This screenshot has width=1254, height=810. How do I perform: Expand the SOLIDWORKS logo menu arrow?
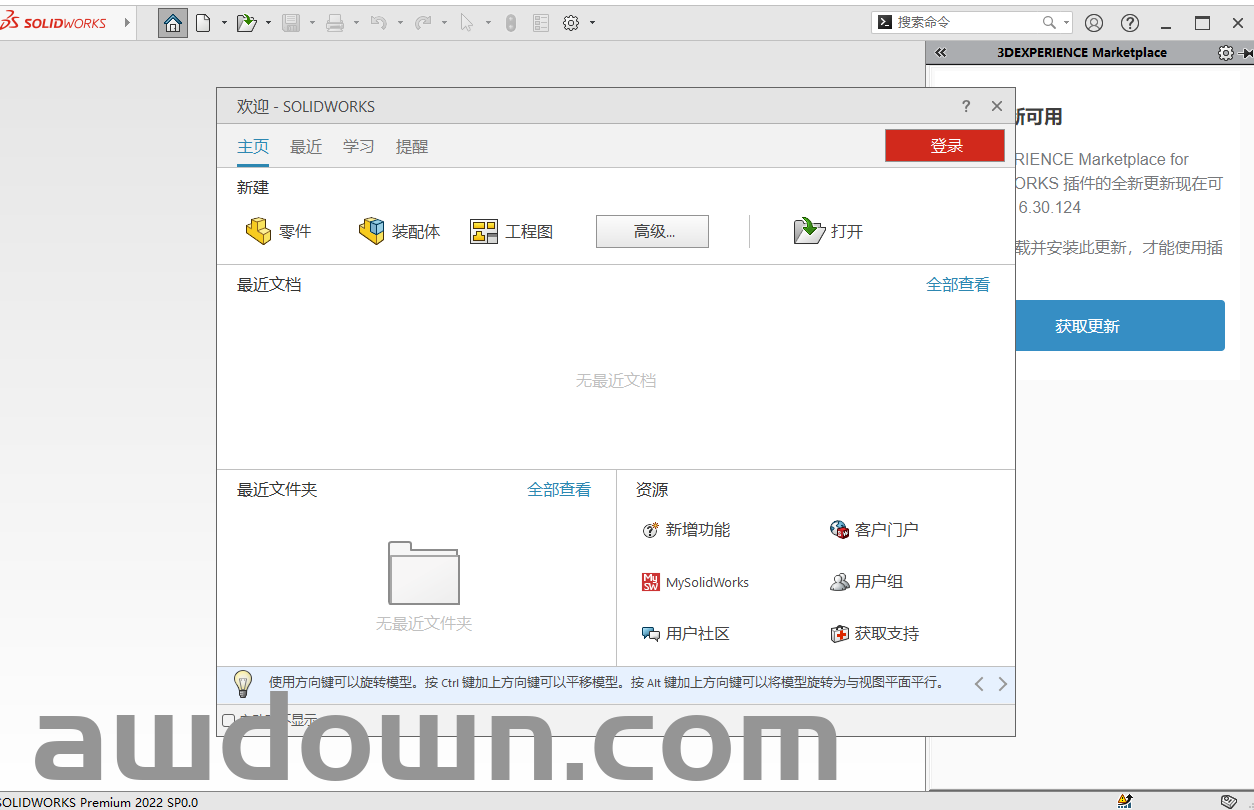pyautogui.click(x=127, y=23)
